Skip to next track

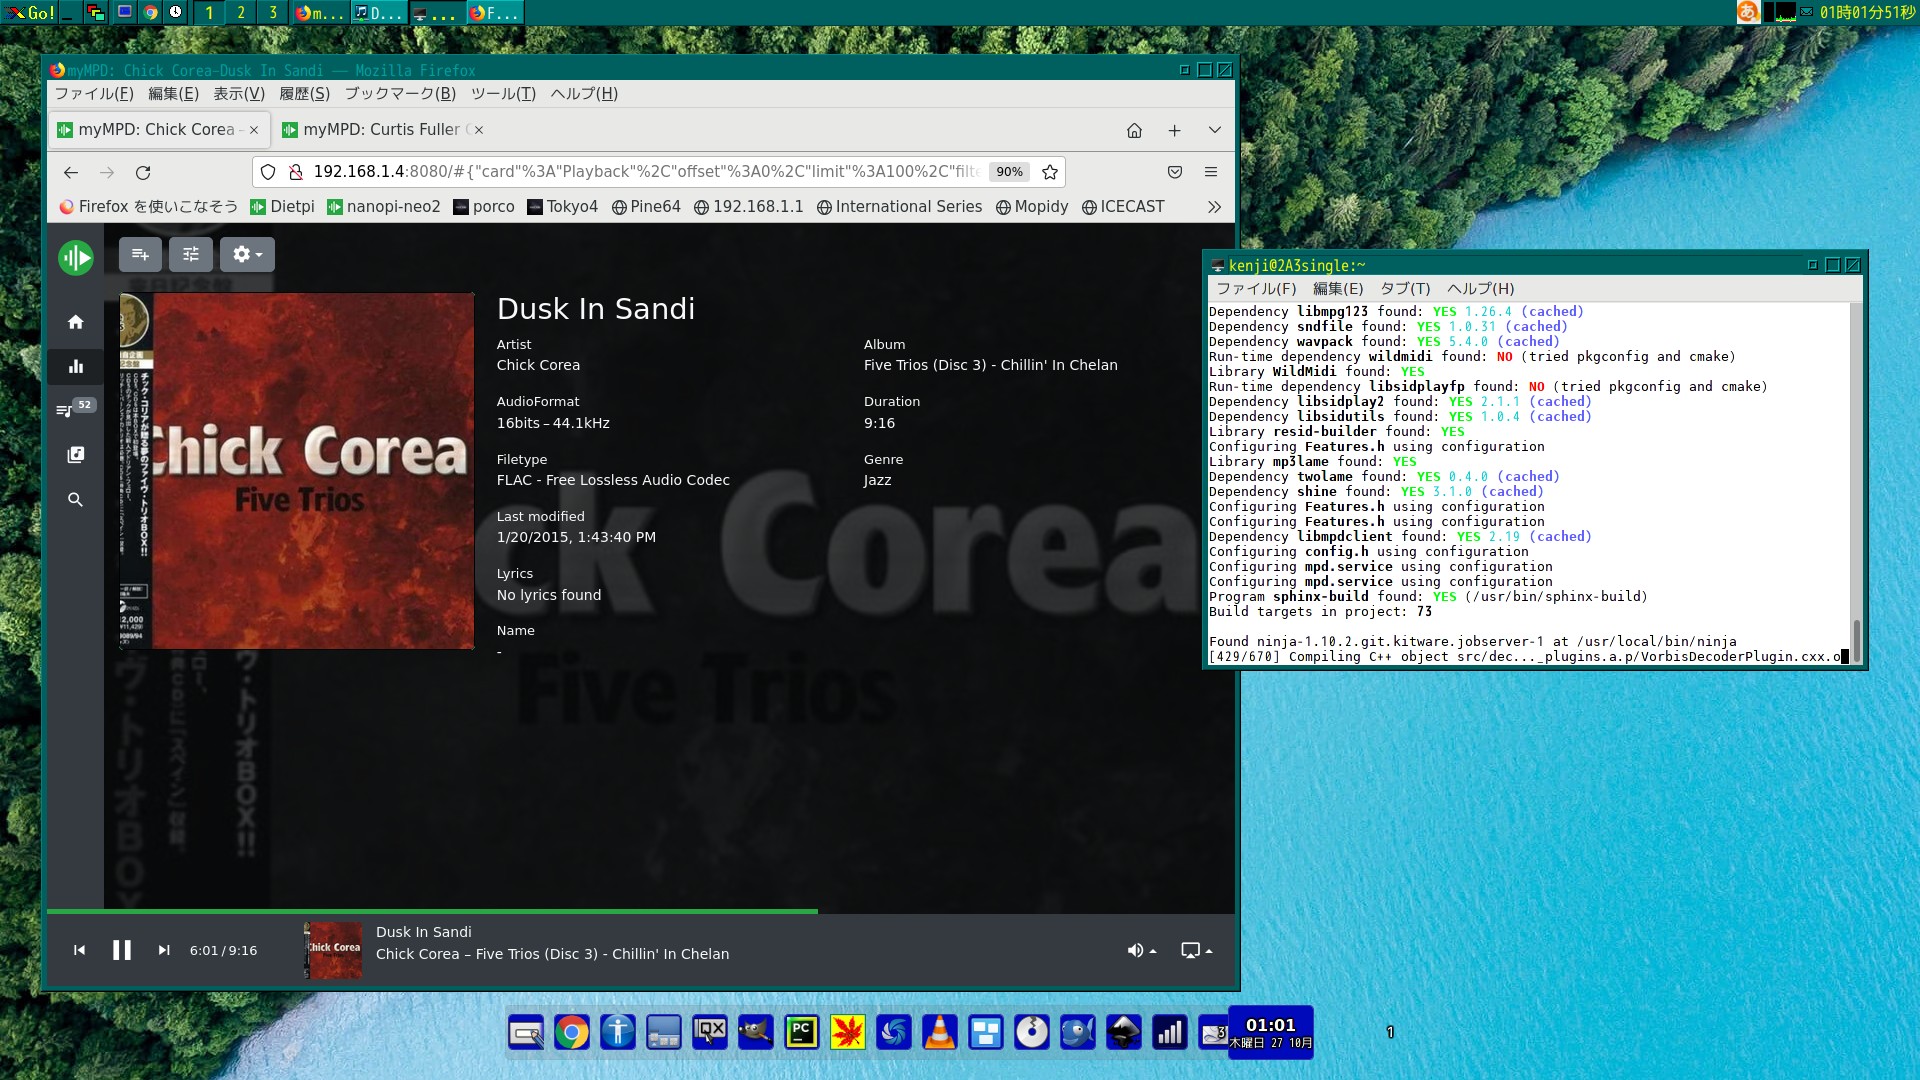click(x=164, y=950)
